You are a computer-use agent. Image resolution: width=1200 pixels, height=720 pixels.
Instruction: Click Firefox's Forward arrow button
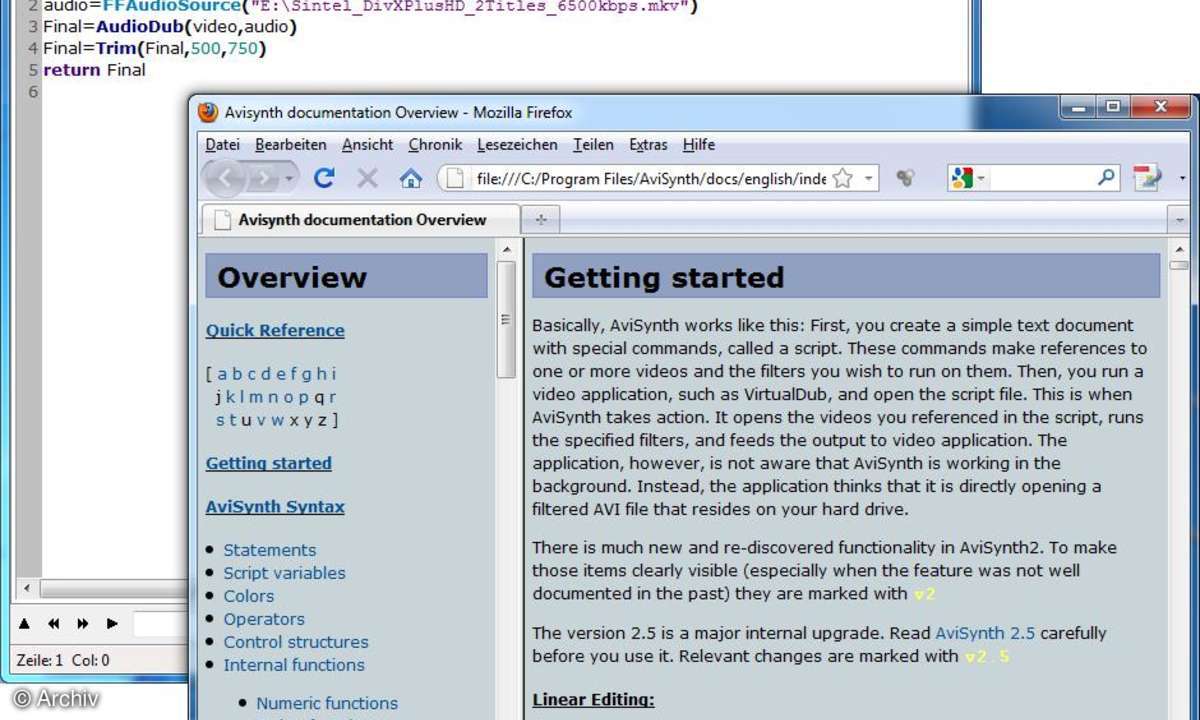click(264, 178)
